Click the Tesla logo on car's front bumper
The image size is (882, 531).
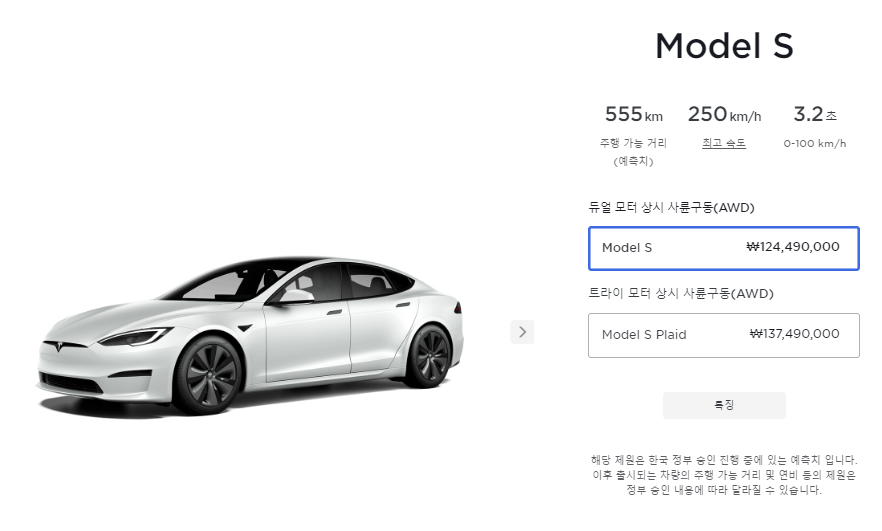[58, 347]
